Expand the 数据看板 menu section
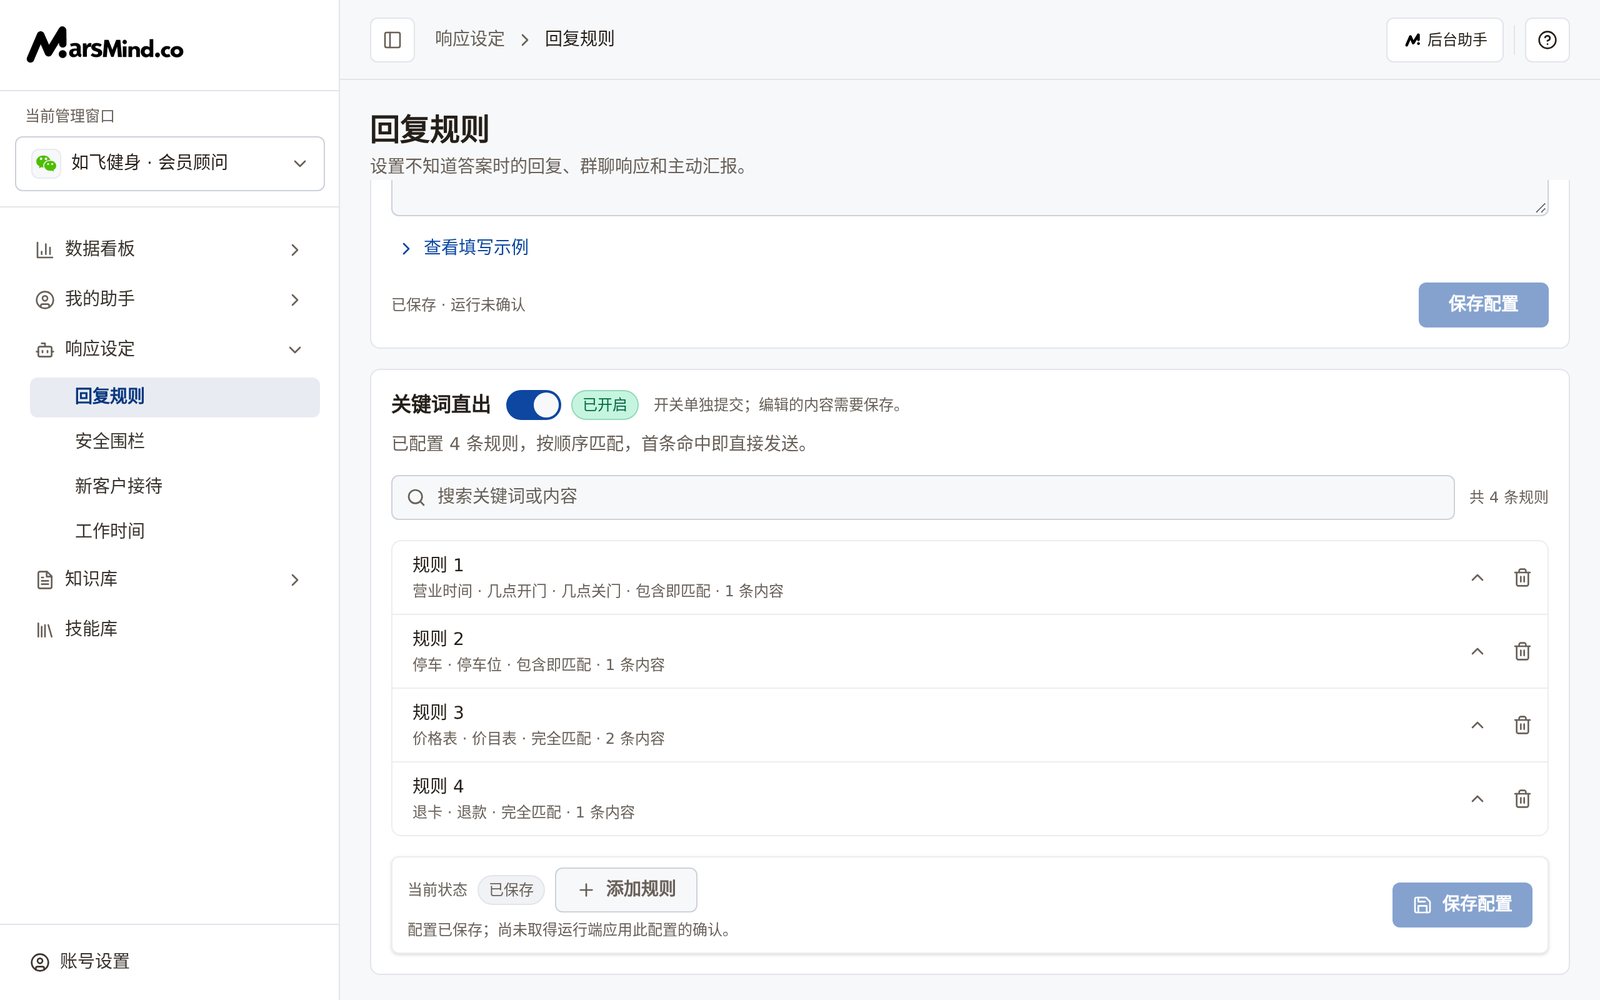This screenshot has width=1600, height=1000. 295,249
